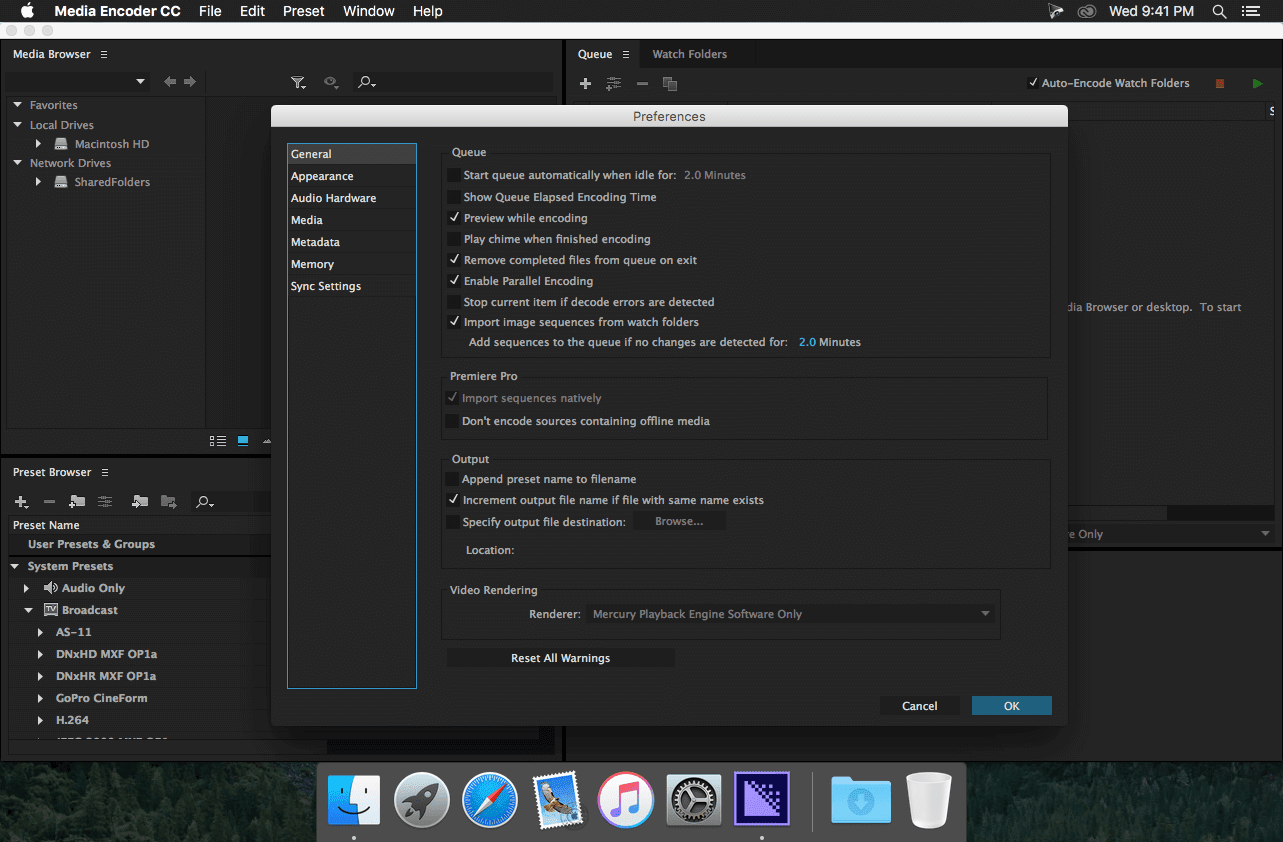Add a source to the encoding queue
Image resolution: width=1283 pixels, height=842 pixels.
tap(585, 83)
